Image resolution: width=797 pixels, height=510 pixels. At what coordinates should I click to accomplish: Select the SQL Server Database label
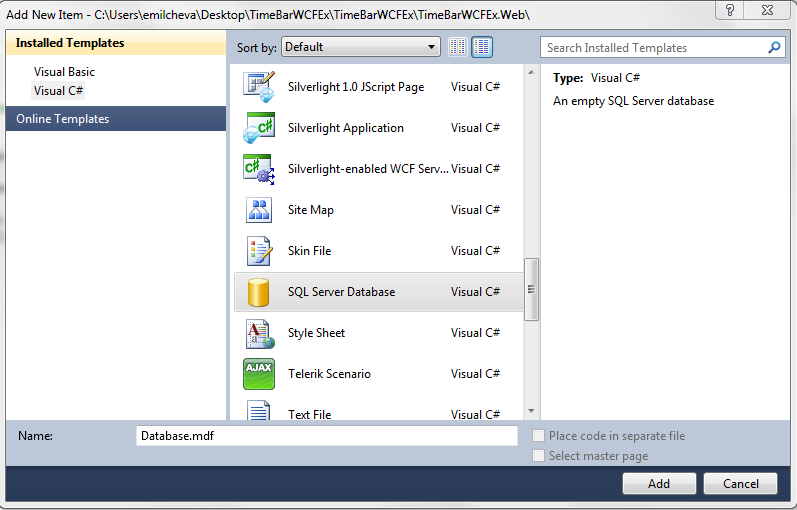tap(341, 292)
